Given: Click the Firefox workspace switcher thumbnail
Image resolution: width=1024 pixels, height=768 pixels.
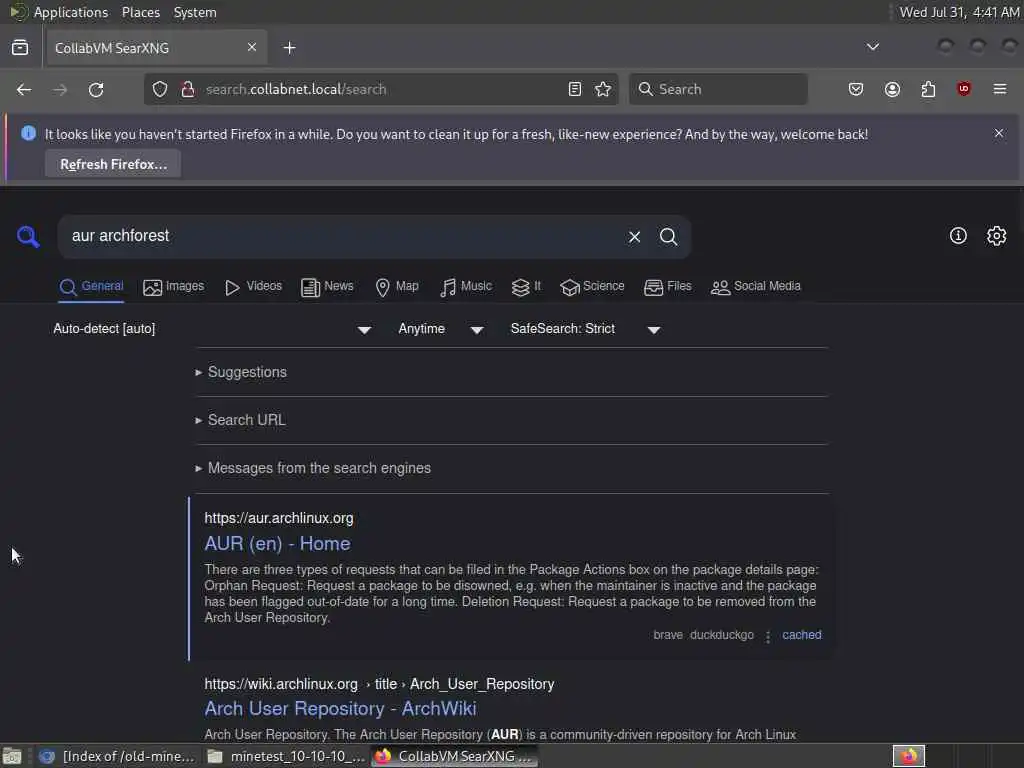Looking at the screenshot, I should pyautogui.click(x=908, y=756).
